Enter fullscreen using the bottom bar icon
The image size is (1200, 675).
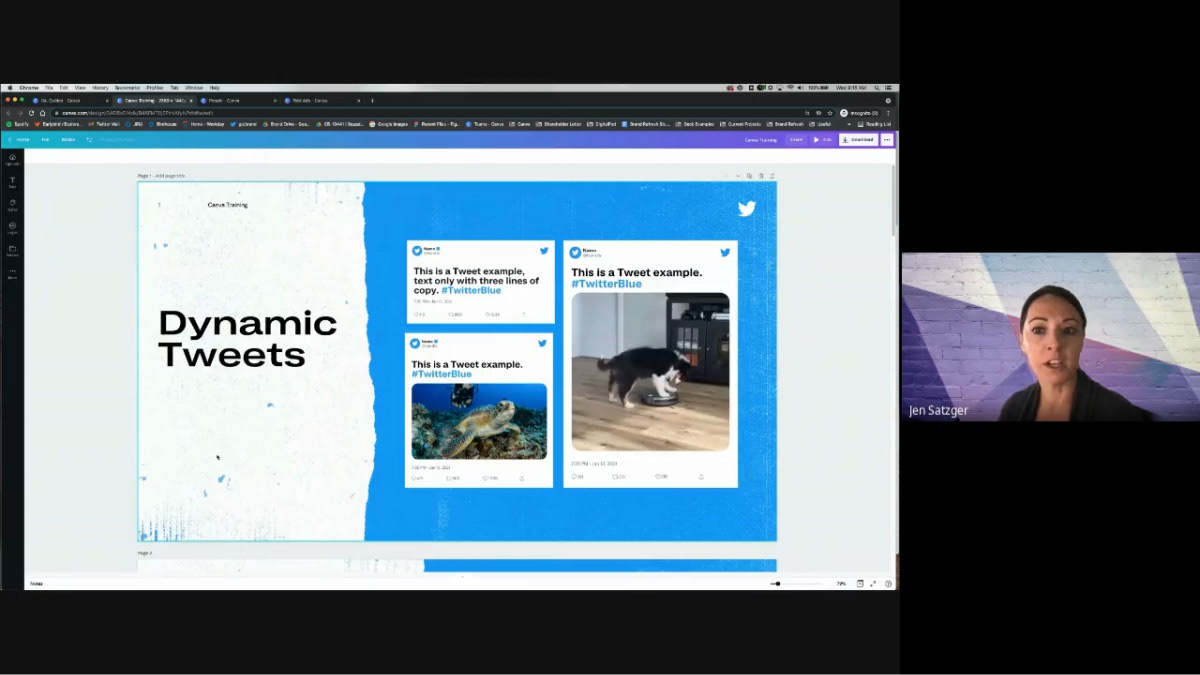tap(873, 583)
